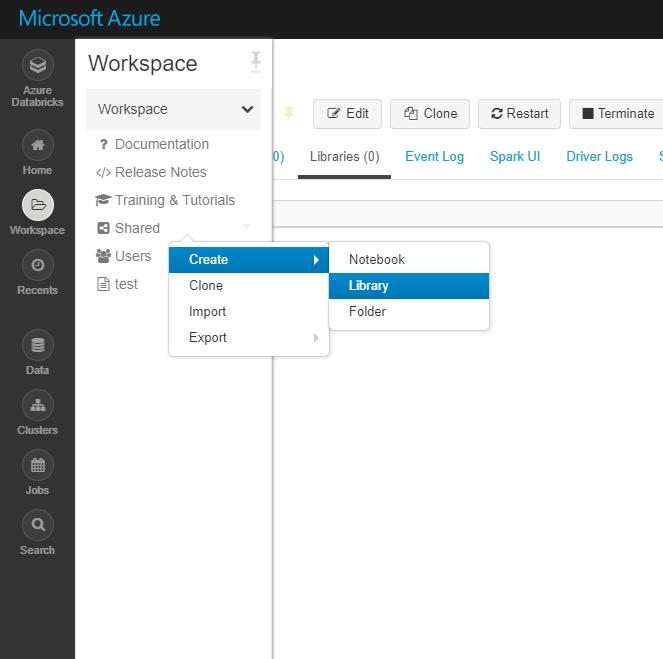663x659 pixels.
Task: Open Training & Tutorials entry
Action: [x=175, y=200]
